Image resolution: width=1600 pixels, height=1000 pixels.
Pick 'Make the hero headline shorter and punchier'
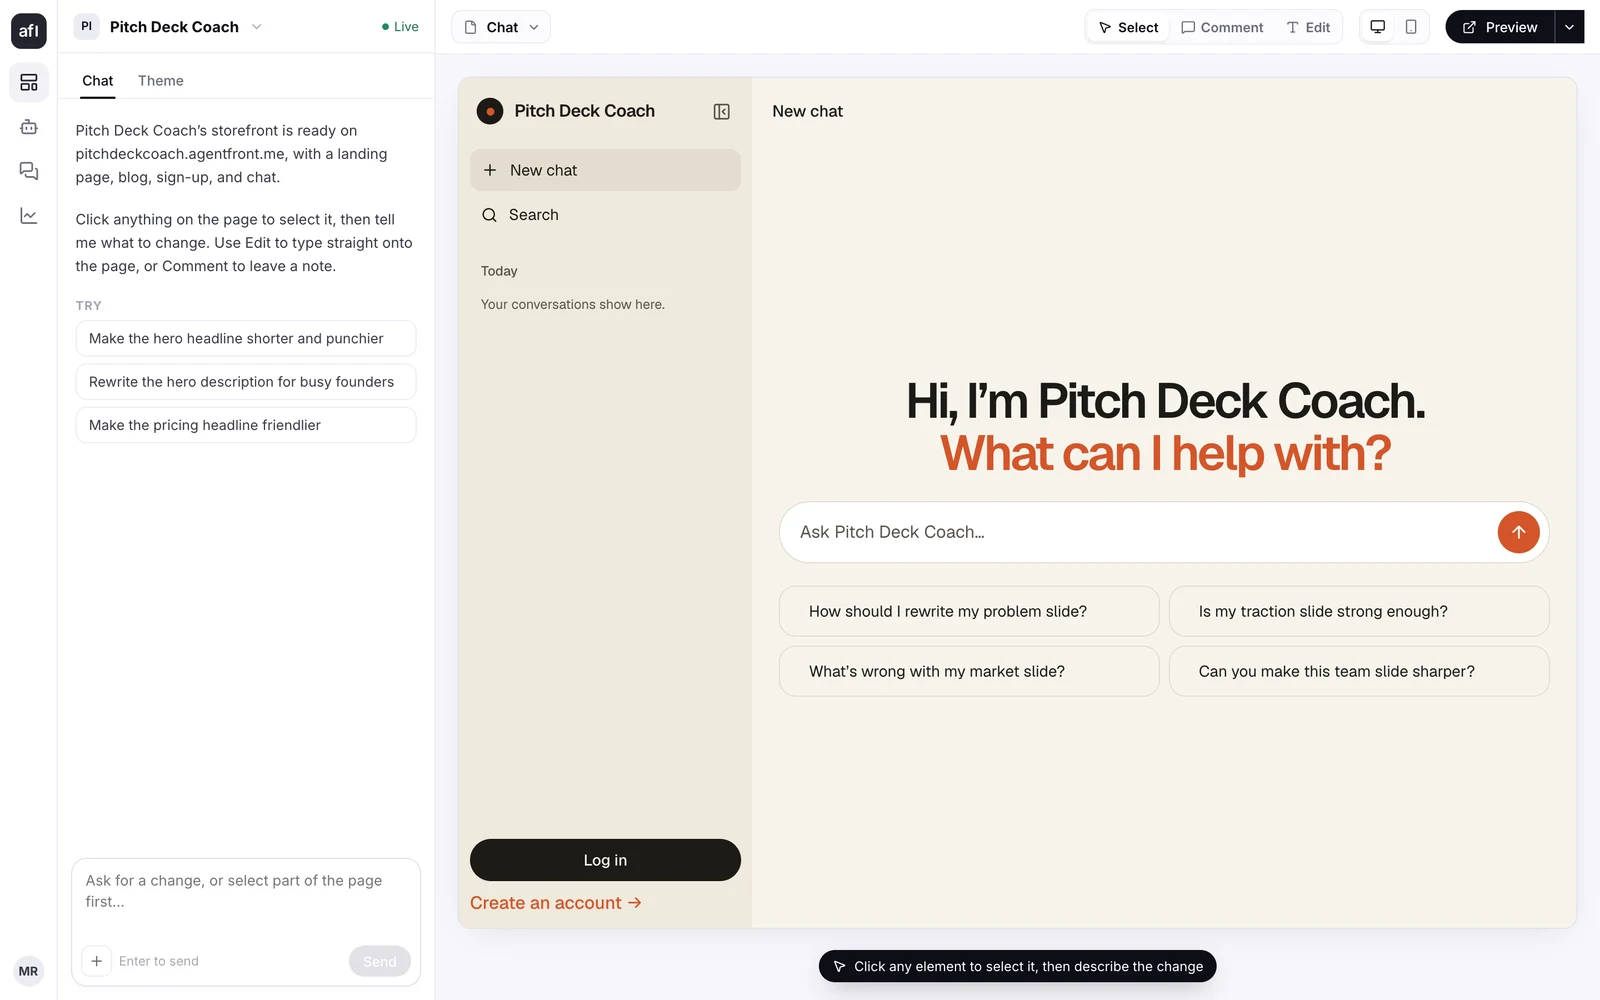coord(246,338)
